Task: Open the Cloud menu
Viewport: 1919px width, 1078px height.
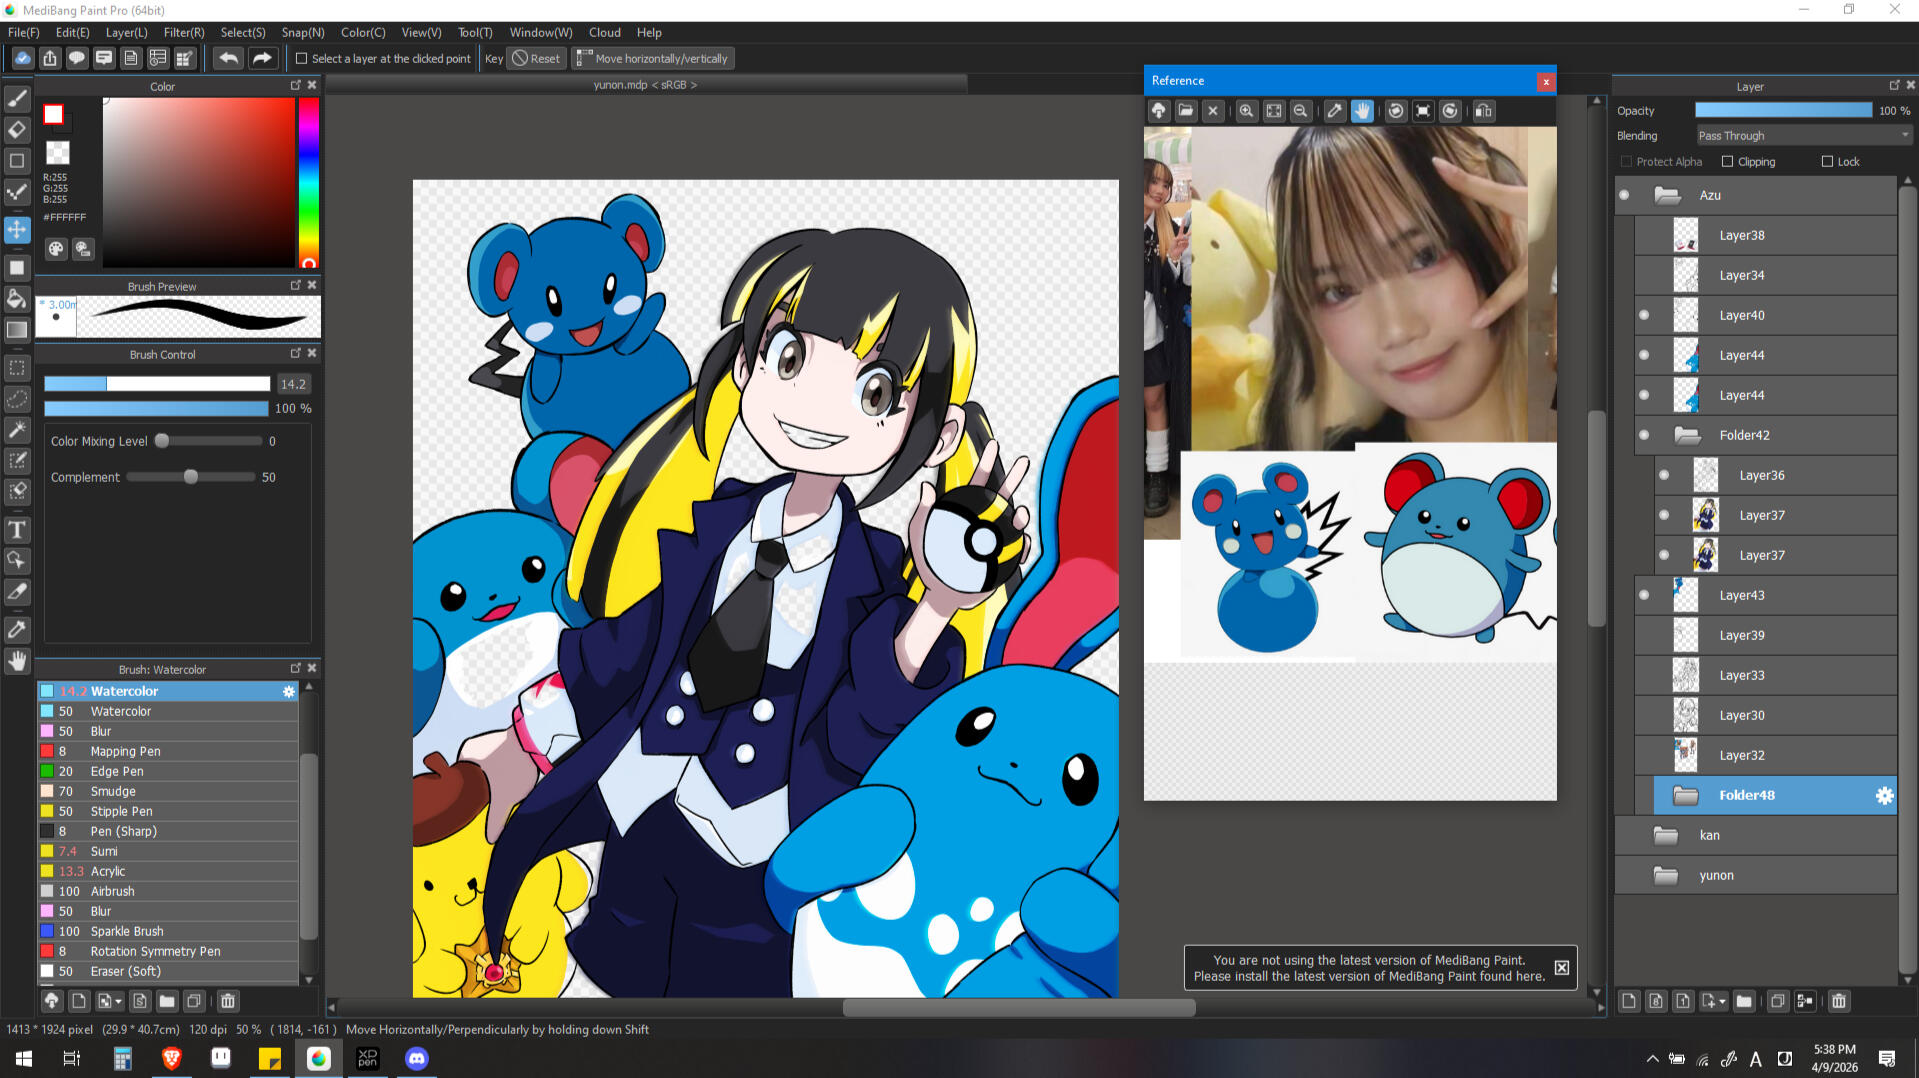Action: 604,32
